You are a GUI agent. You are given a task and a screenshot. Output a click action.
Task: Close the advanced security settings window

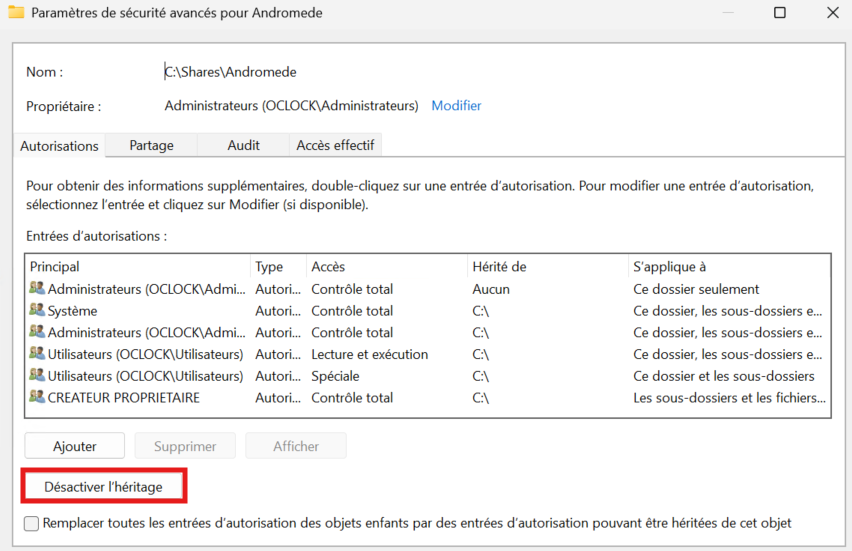click(832, 13)
